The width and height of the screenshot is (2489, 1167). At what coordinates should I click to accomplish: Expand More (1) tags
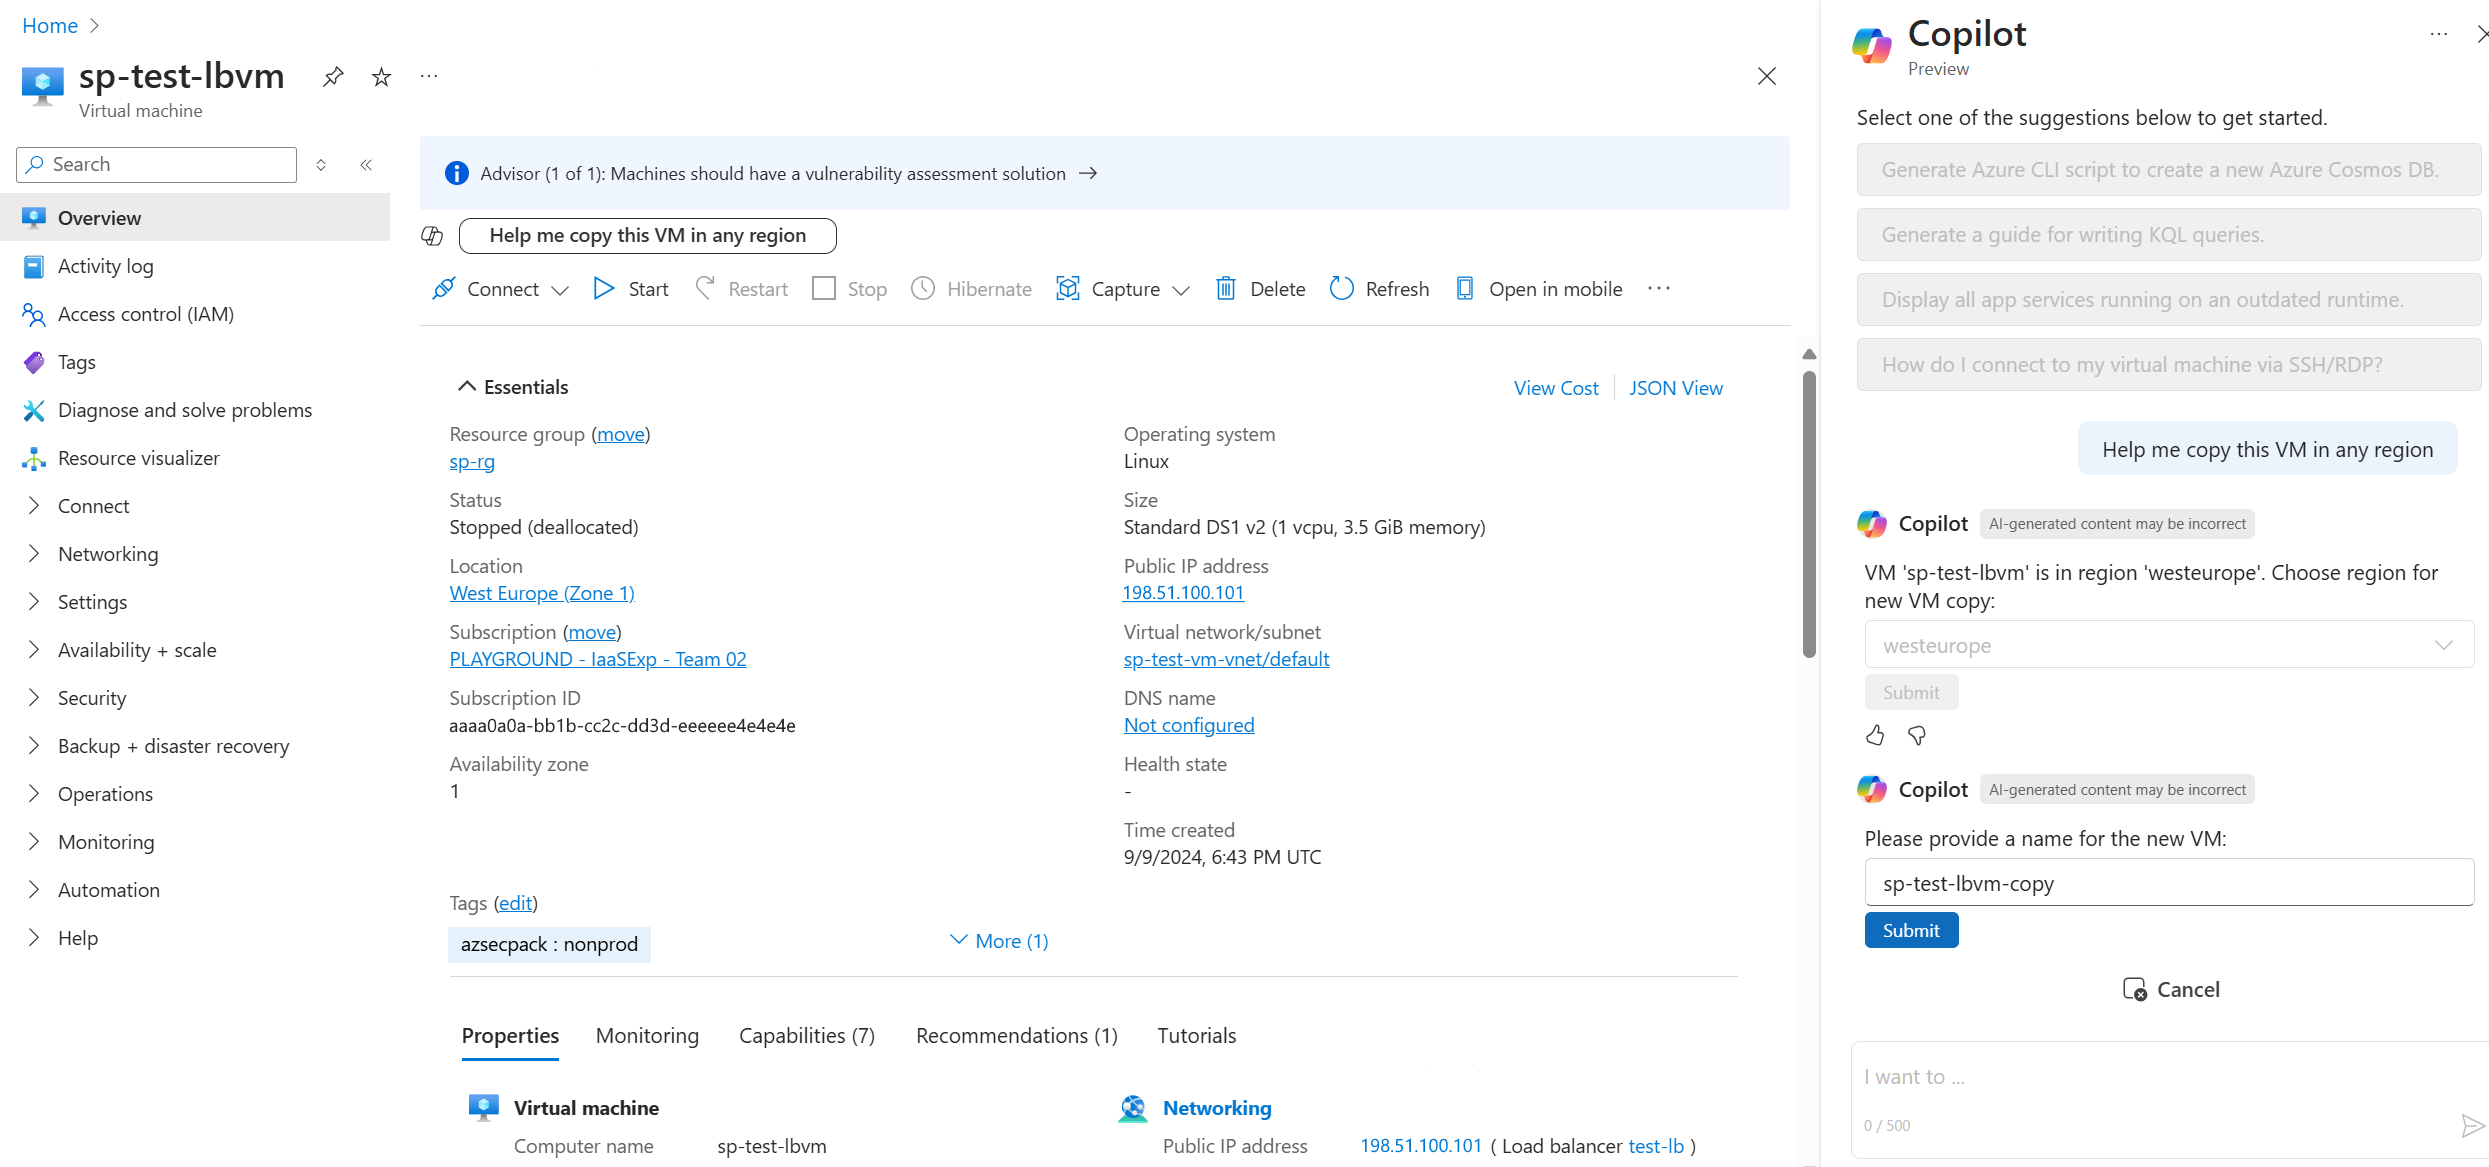coord(999,941)
